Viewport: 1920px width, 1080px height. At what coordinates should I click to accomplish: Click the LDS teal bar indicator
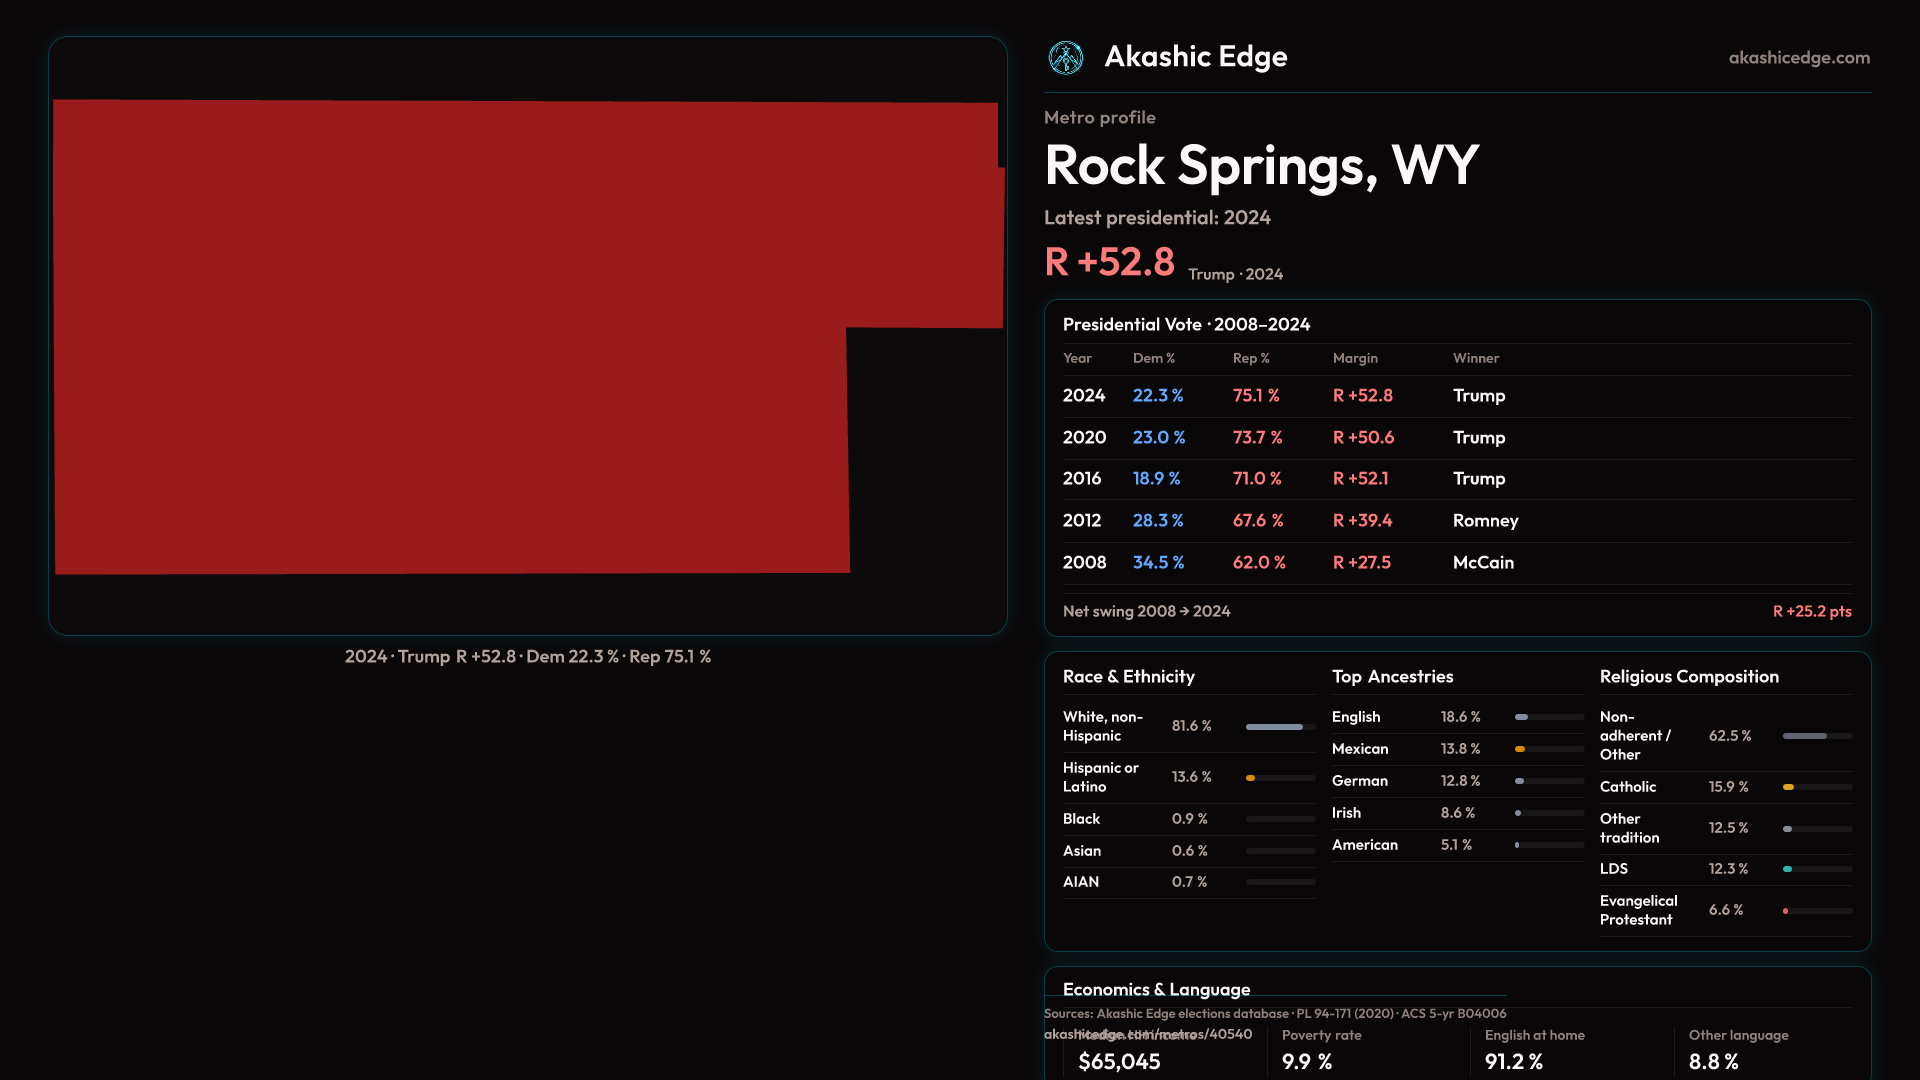click(1788, 869)
